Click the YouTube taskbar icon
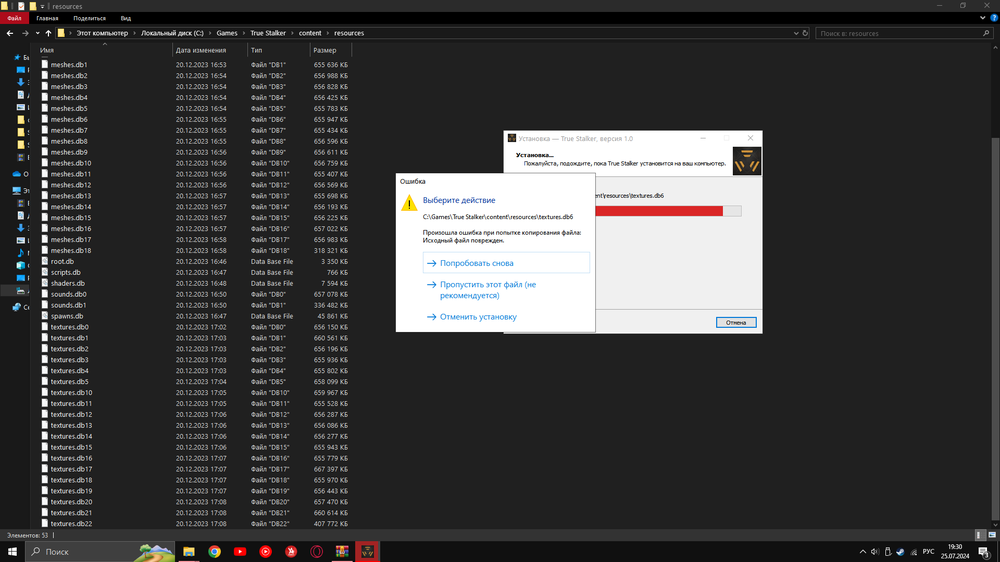The height and width of the screenshot is (562, 1000). point(240,551)
